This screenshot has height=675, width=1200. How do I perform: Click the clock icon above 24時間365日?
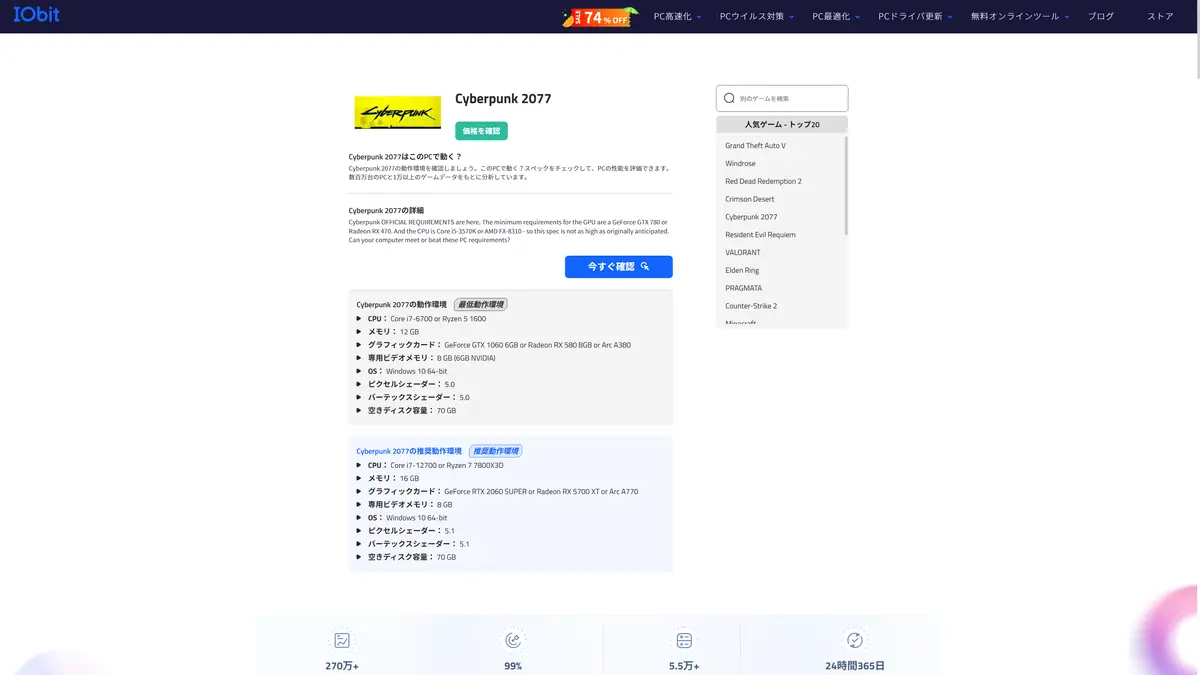[x=855, y=640]
